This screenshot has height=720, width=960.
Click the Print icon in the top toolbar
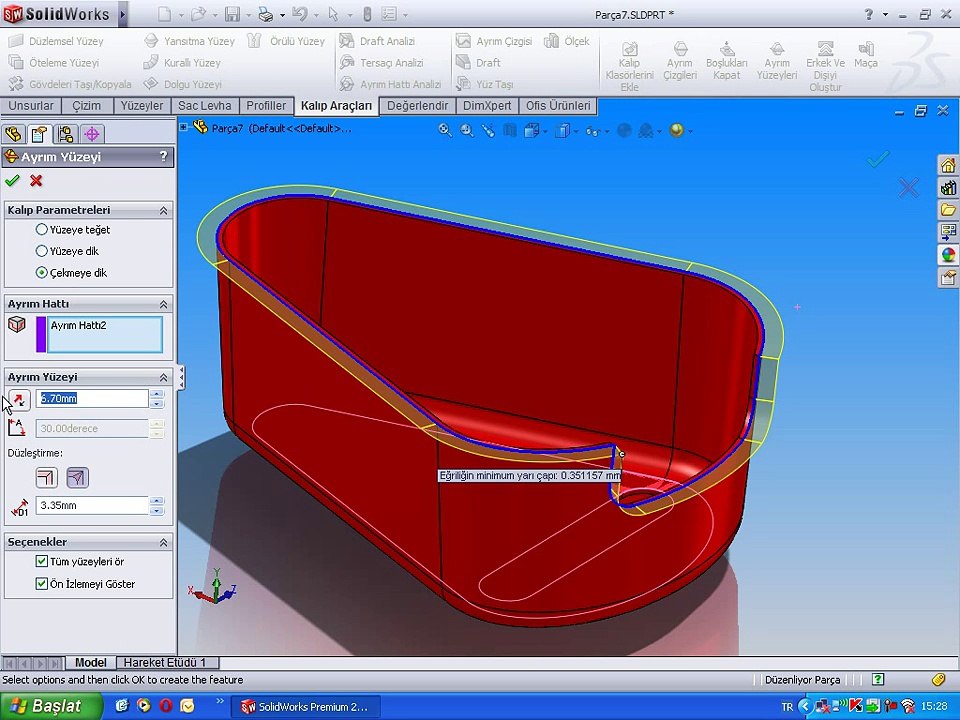pyautogui.click(x=266, y=14)
